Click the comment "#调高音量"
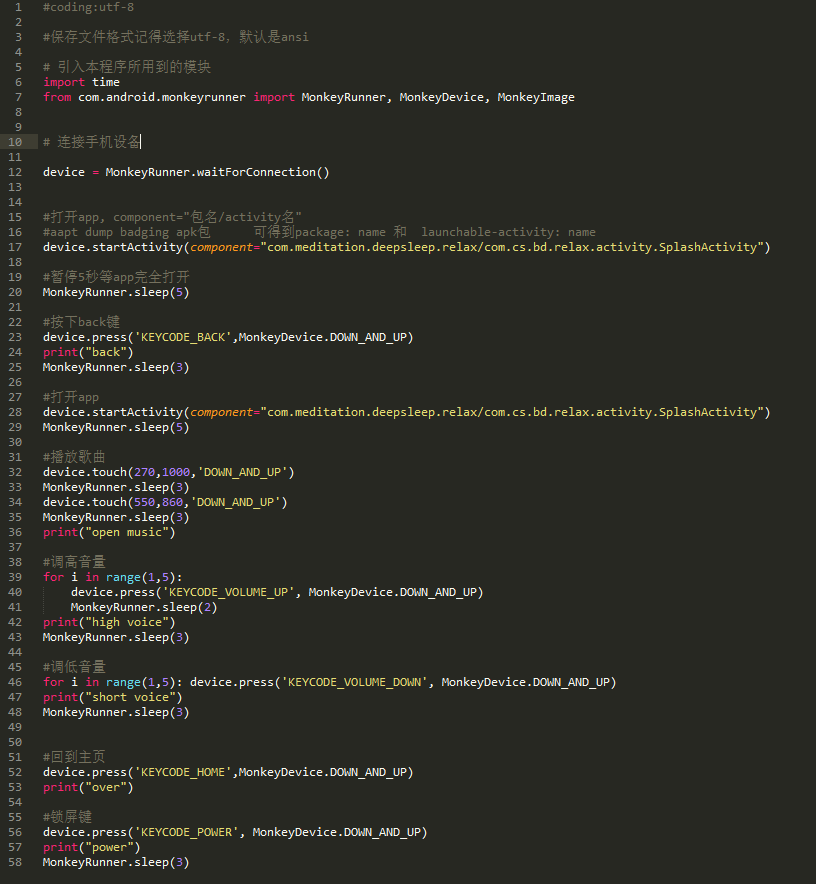The width and height of the screenshot is (816, 884). (x=74, y=563)
